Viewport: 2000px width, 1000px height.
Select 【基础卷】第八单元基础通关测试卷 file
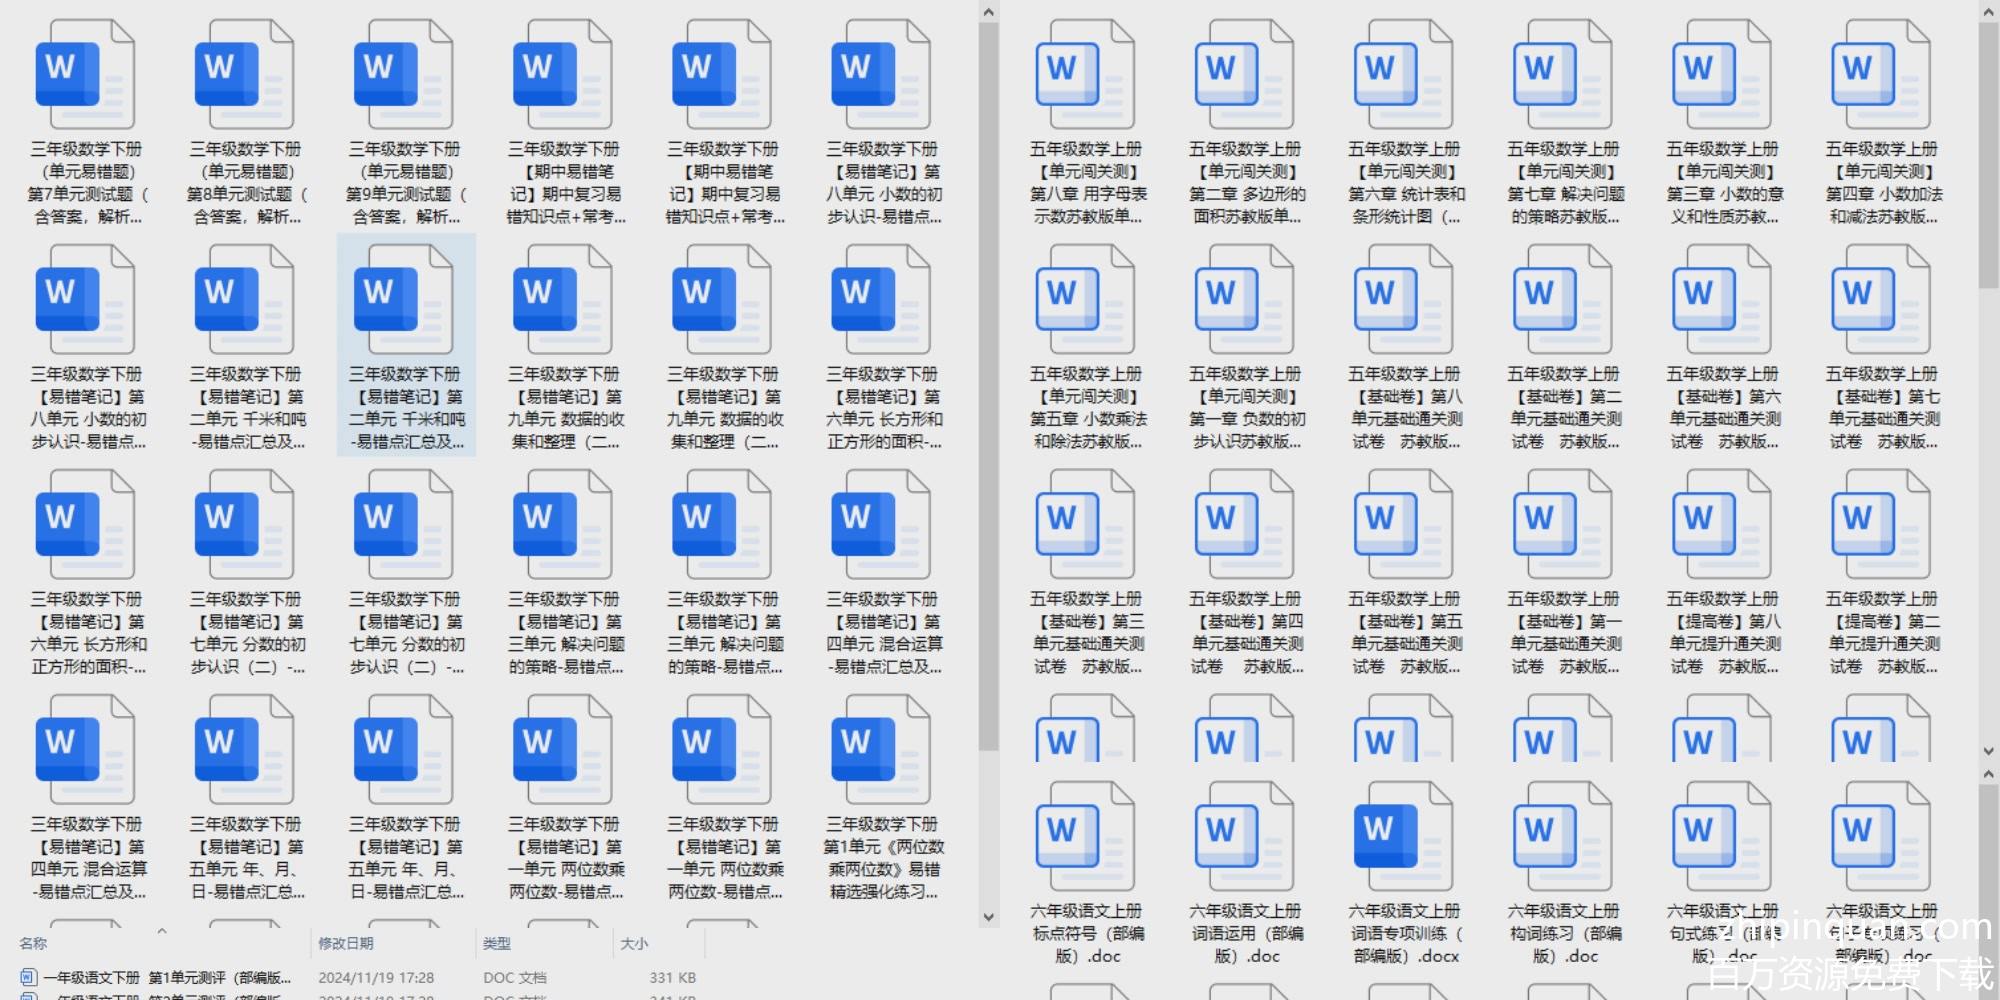pos(1405,349)
